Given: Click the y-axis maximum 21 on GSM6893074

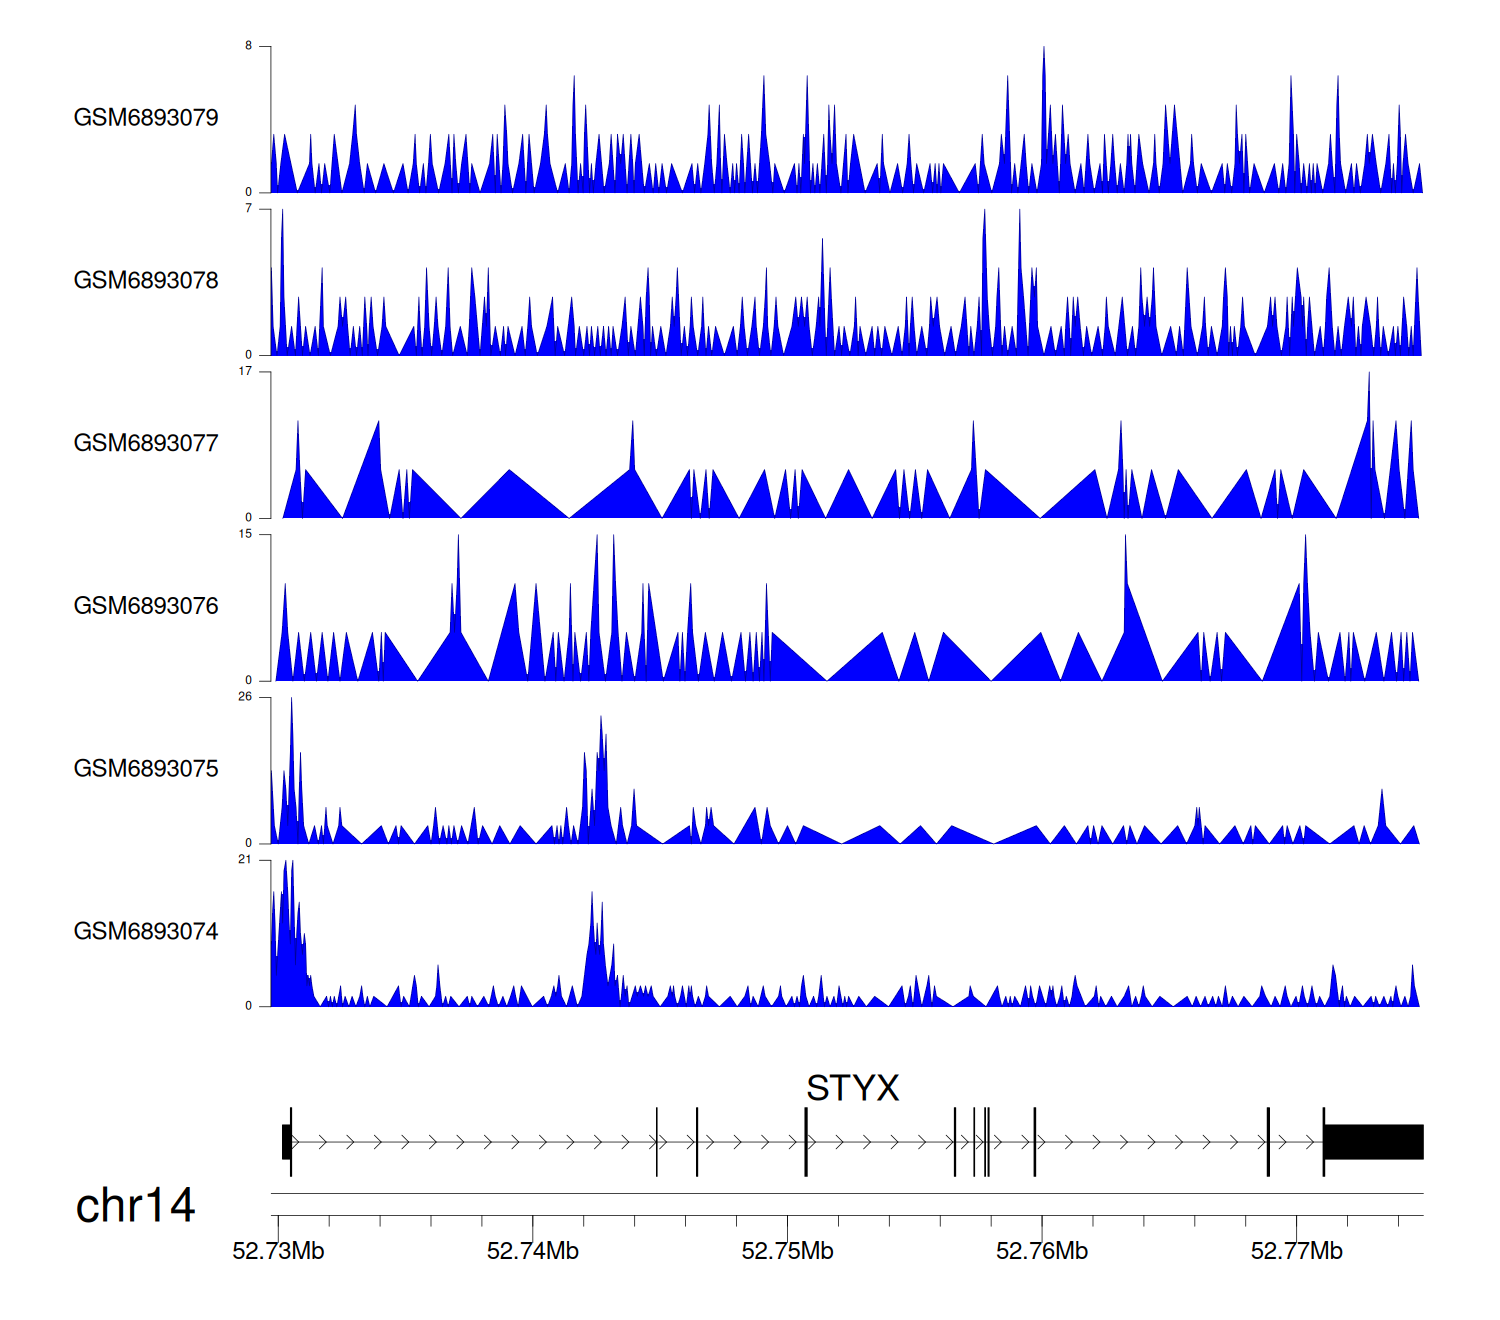Looking at the screenshot, I should (245, 860).
